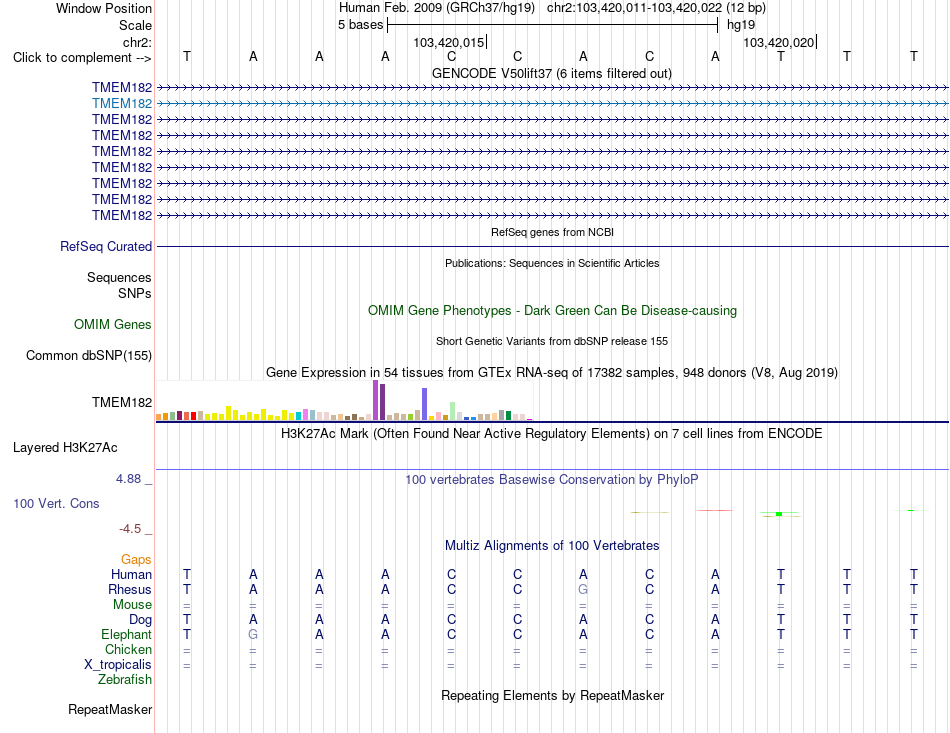Click the bright green PhyloP conservation mark
Image resolution: width=950 pixels, height=733 pixels.
point(779,514)
